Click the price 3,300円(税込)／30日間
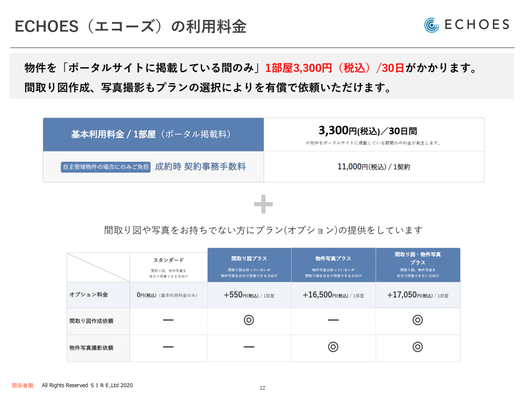 coord(368,131)
